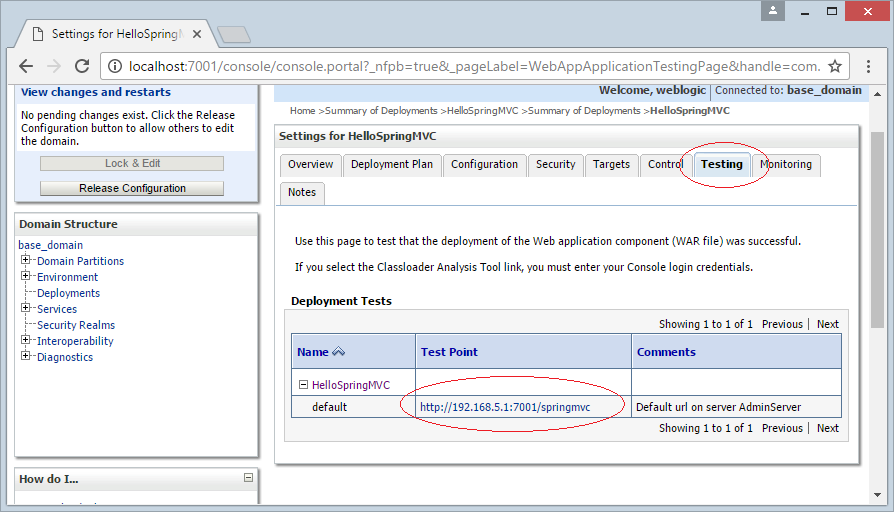
Task: Switch to the Control tab
Action: point(665,165)
